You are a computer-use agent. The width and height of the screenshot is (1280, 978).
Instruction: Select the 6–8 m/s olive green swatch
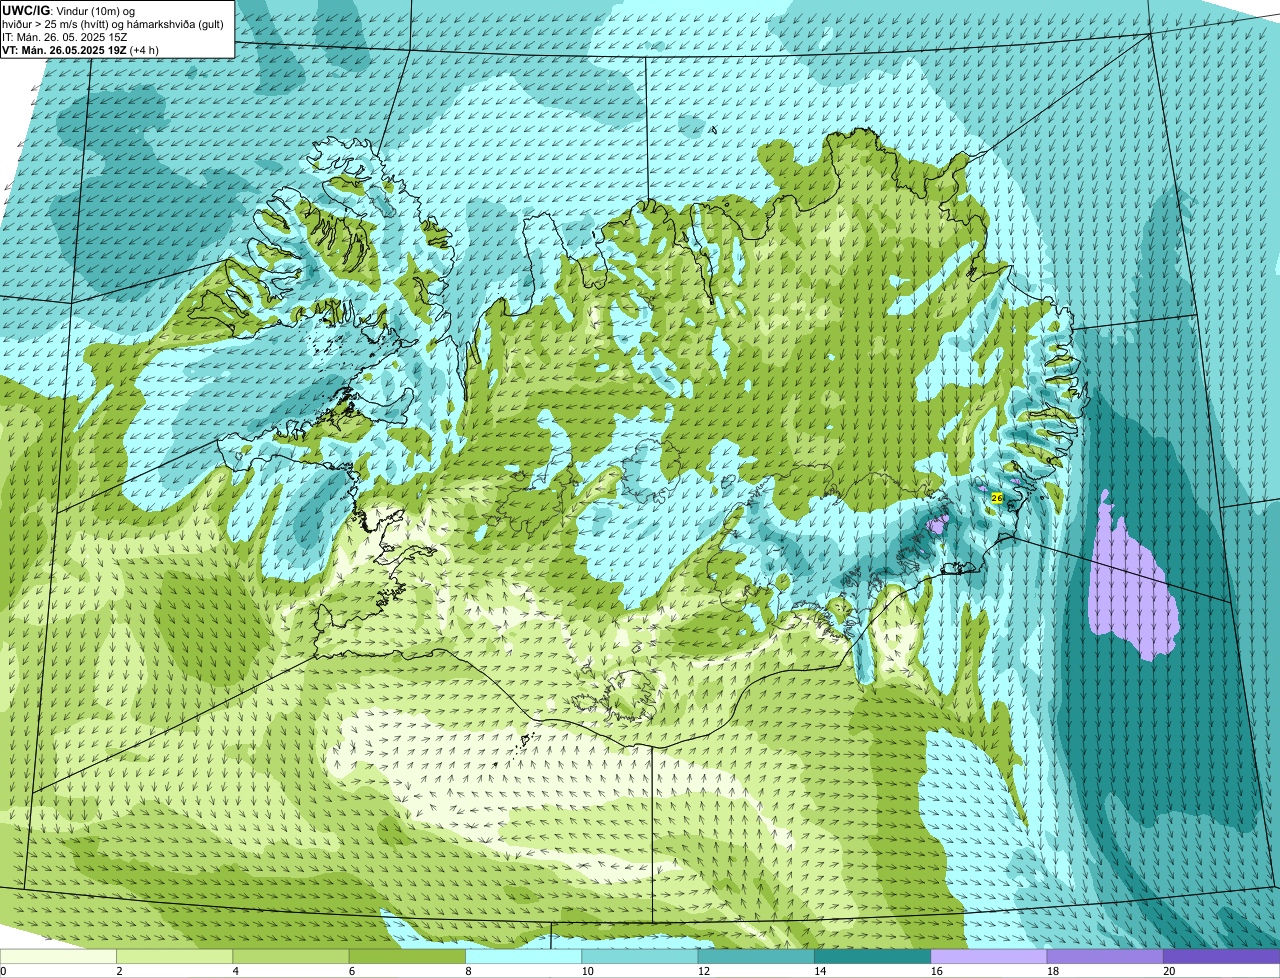(407, 956)
